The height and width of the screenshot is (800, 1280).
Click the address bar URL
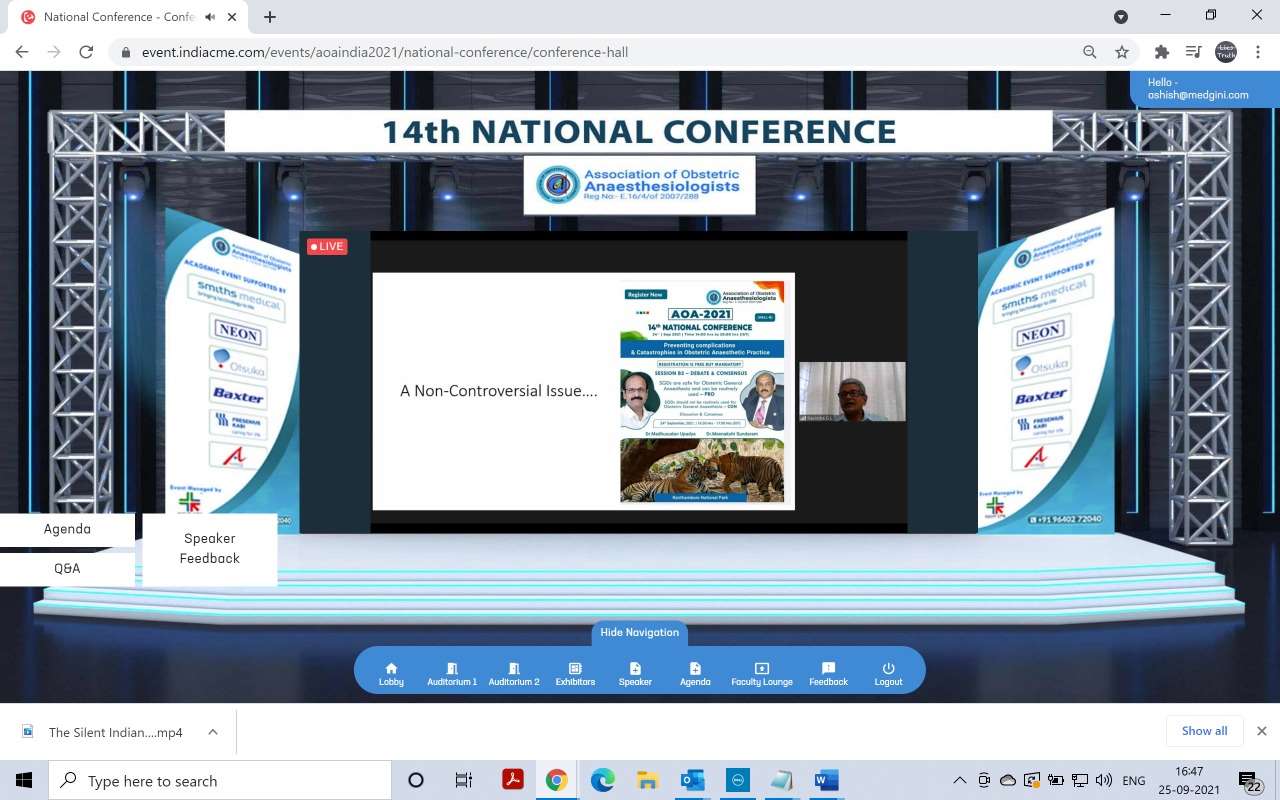[385, 52]
